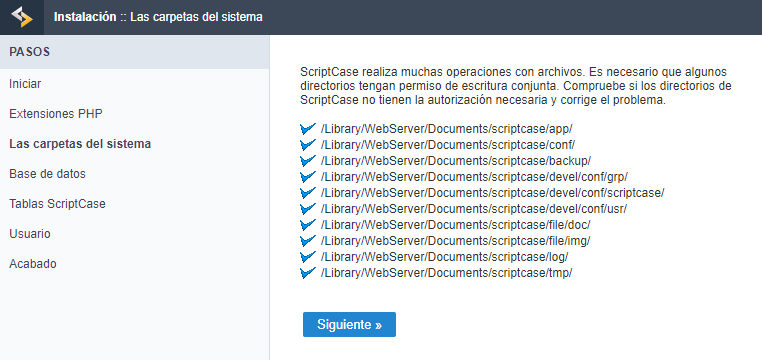Click the checkmark icon beside file/doc/
The width and height of the screenshot is (762, 360).
pos(308,225)
